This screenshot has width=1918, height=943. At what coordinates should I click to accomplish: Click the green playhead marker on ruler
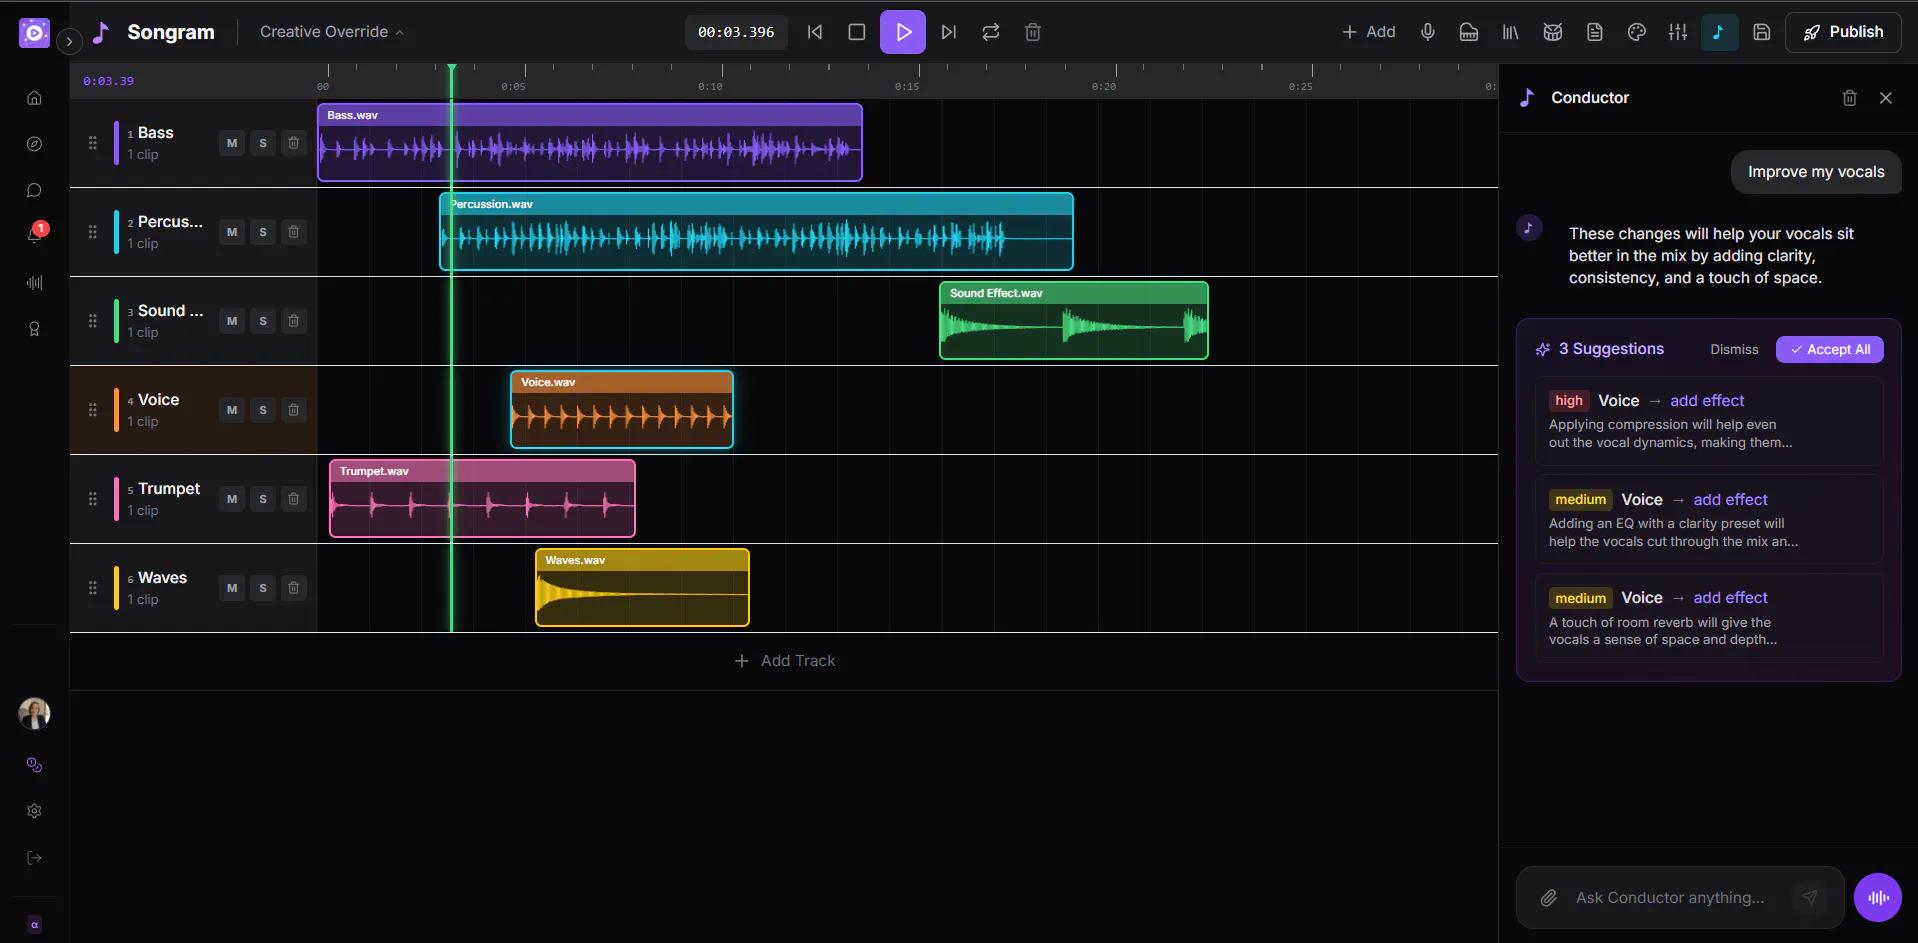452,69
